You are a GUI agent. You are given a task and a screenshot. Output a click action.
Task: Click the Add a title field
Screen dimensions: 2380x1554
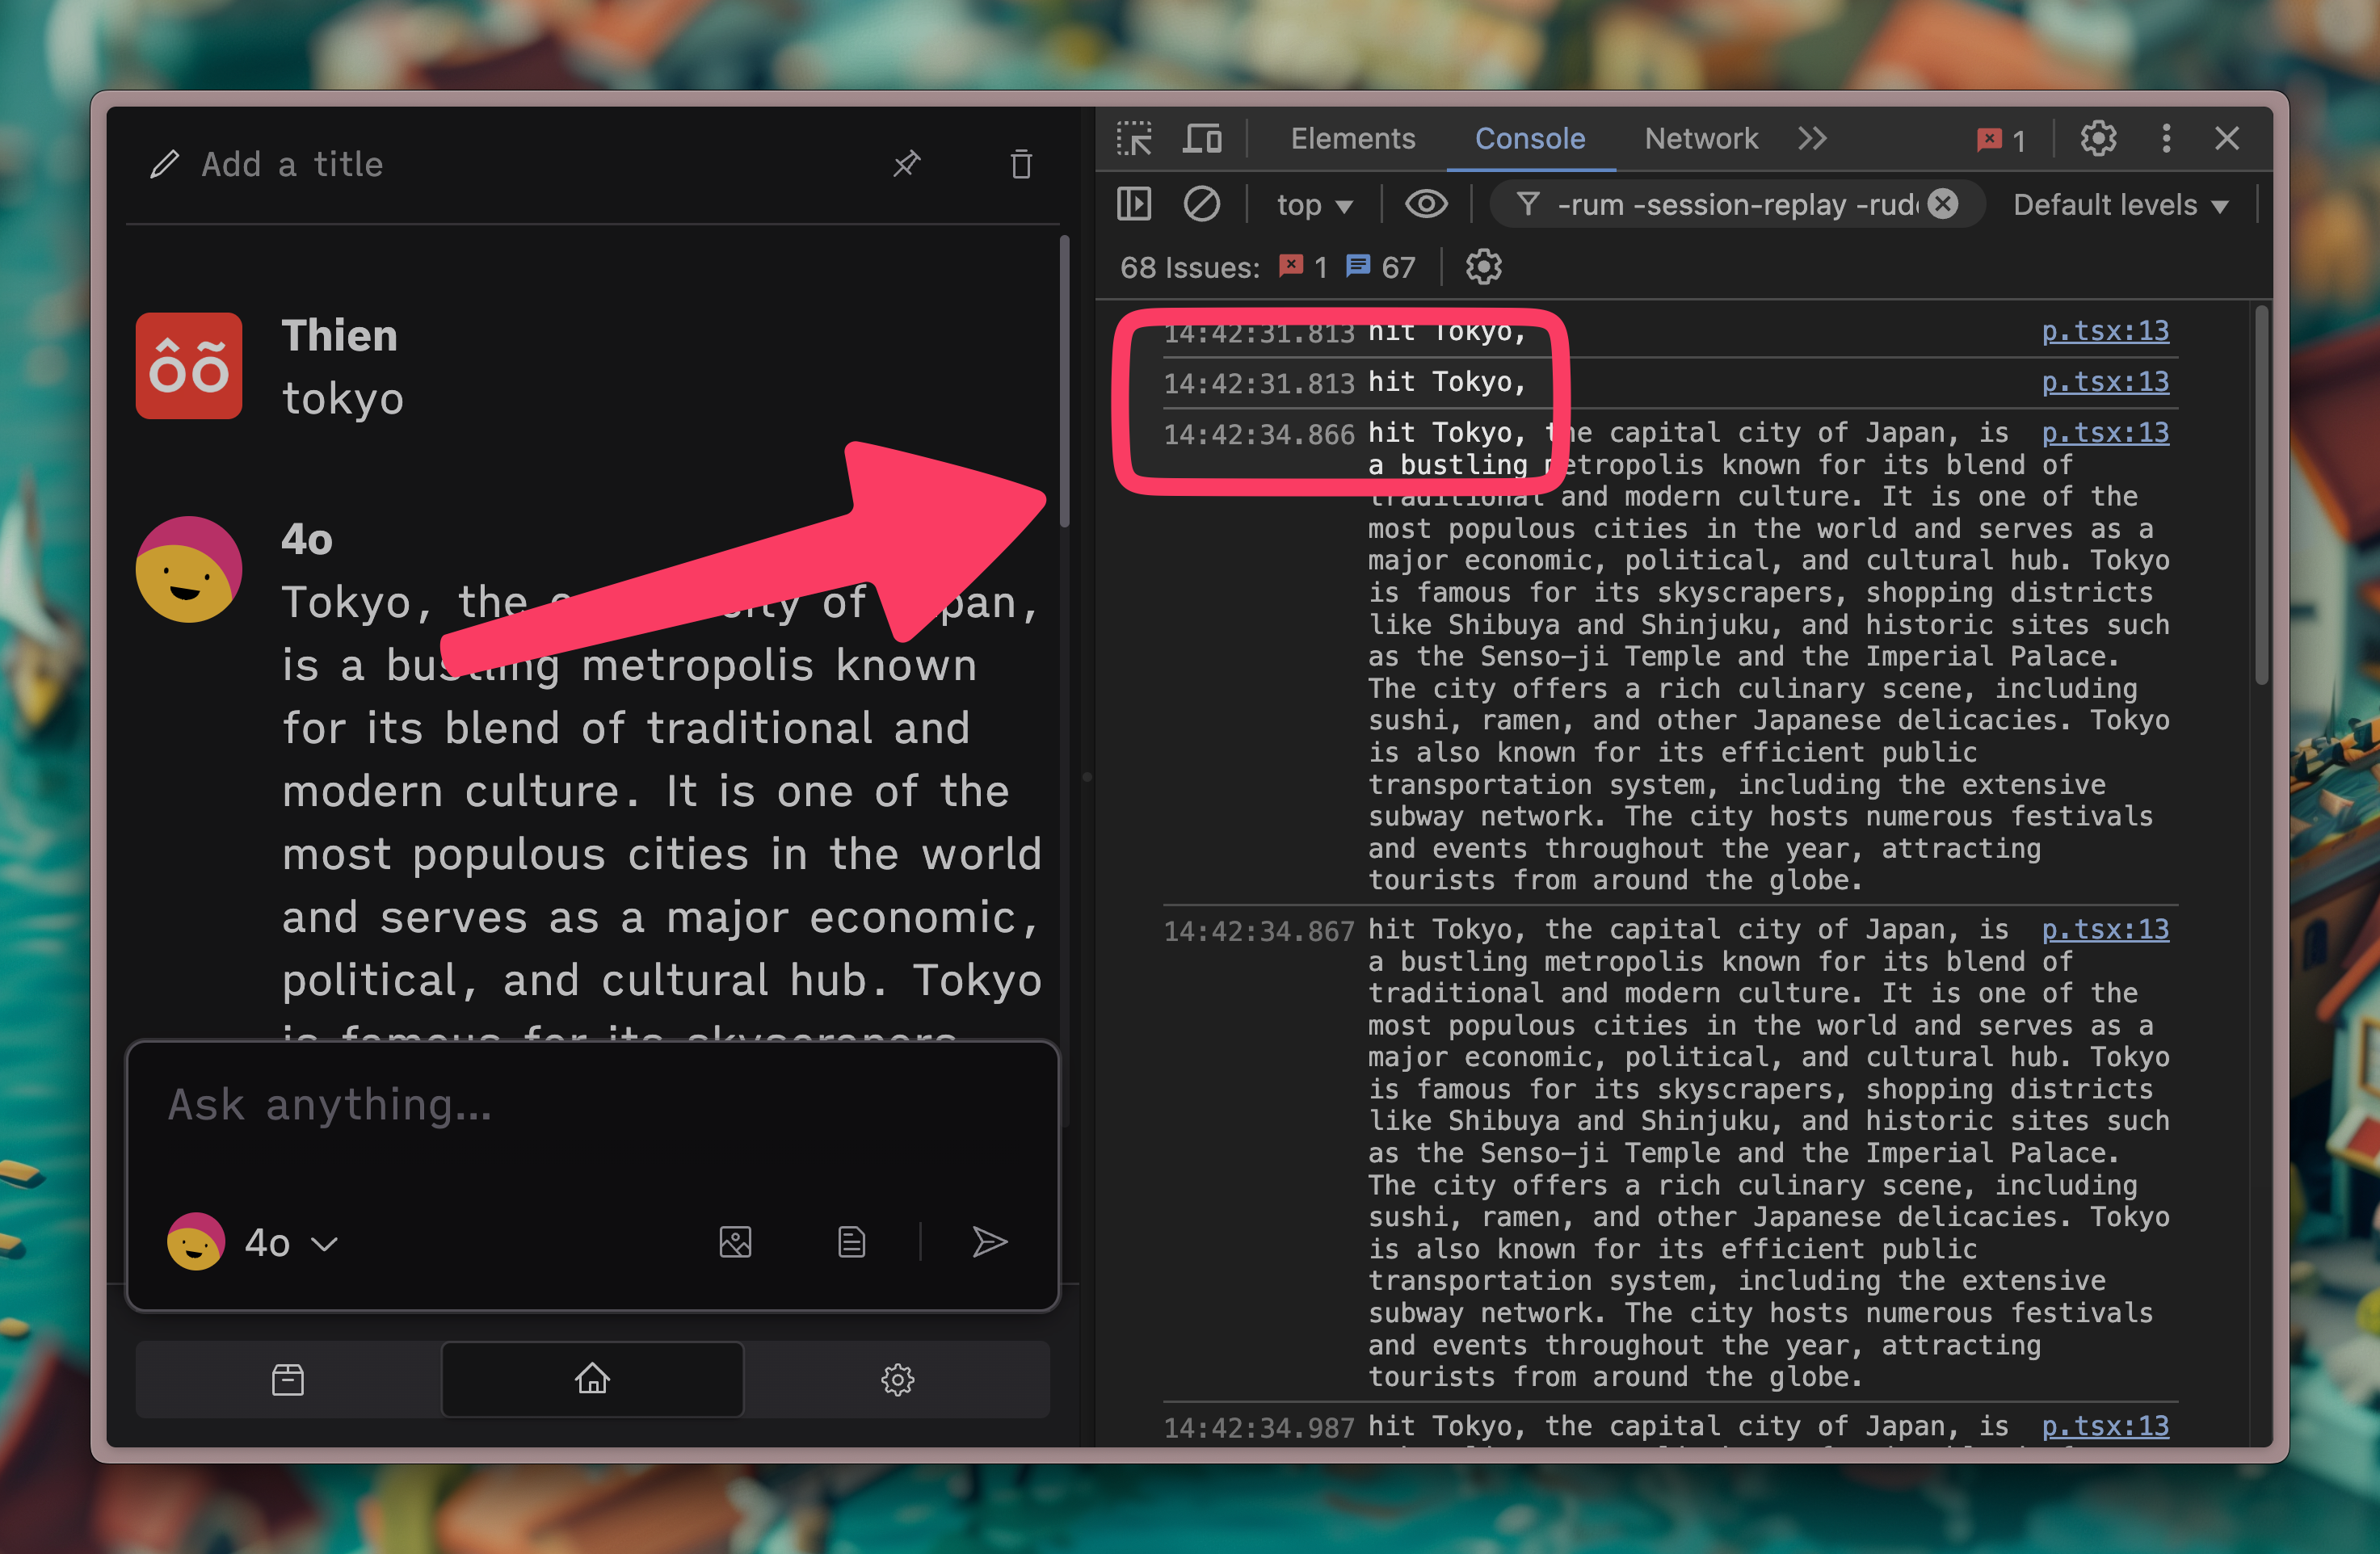point(292,164)
